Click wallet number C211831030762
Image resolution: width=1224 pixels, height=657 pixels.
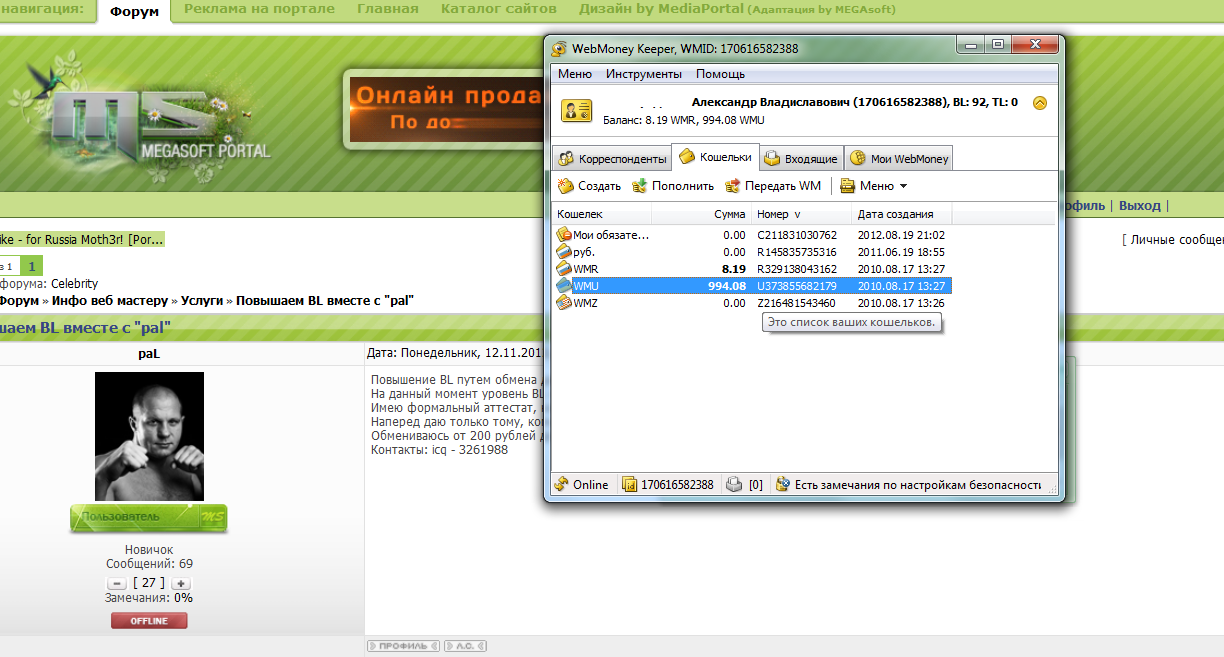point(797,235)
